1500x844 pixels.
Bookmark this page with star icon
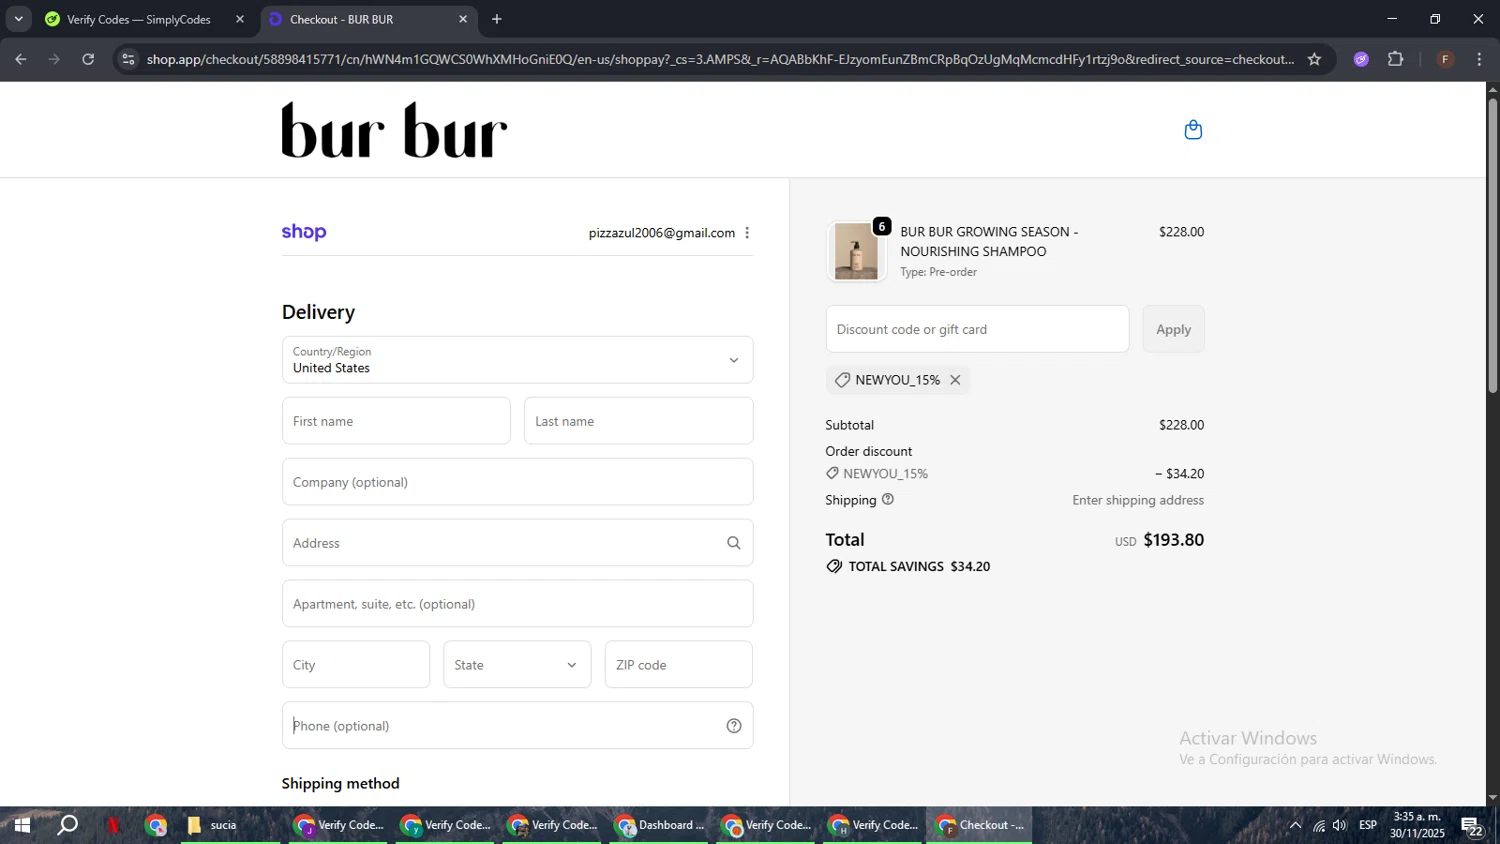point(1314,59)
